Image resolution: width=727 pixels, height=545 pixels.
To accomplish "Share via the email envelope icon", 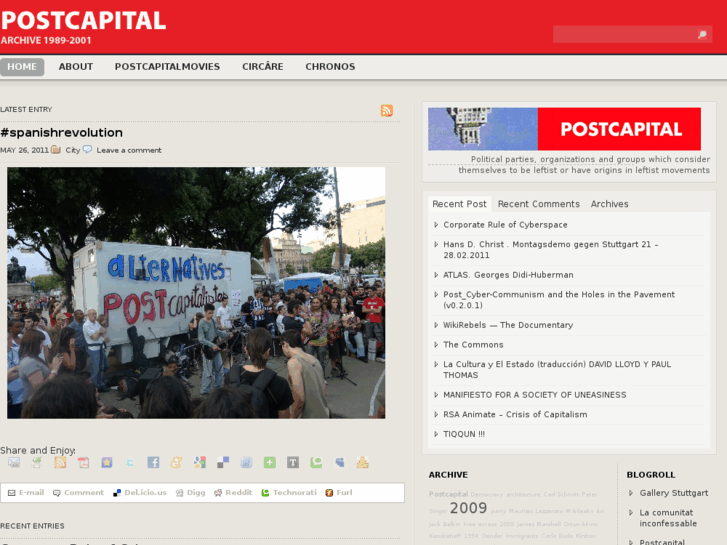I will coord(14,462).
